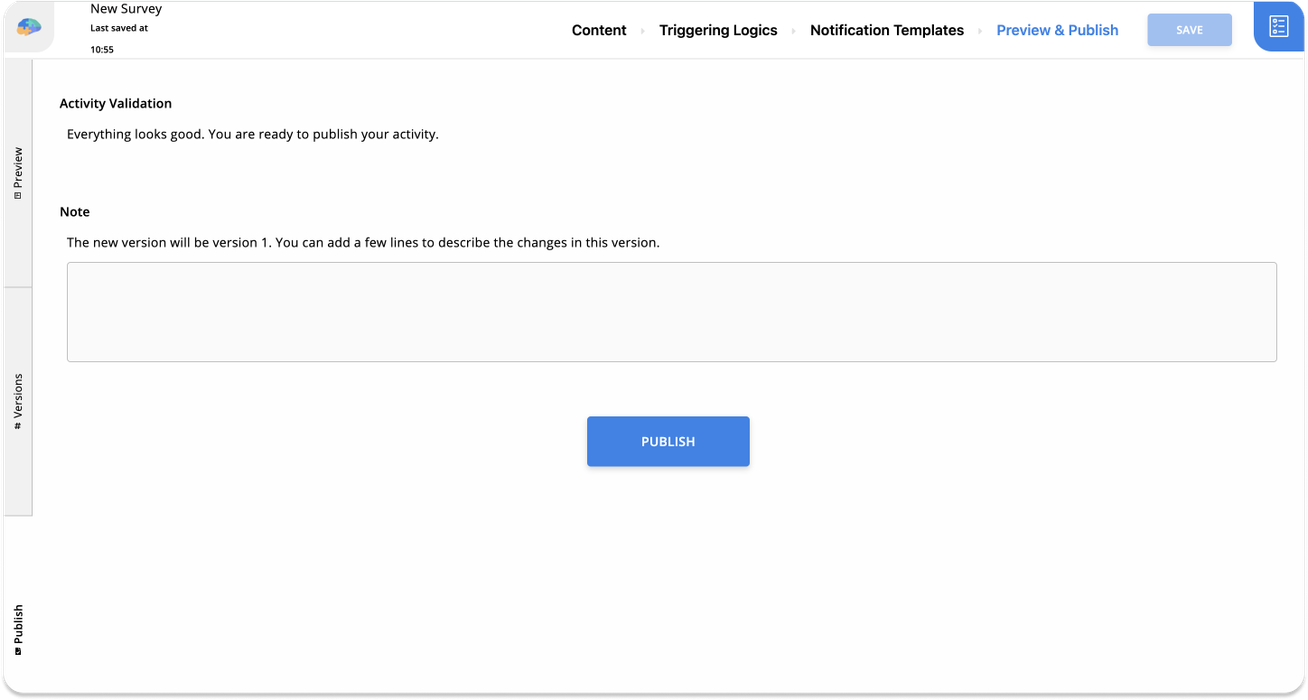Switch to the Content tab
Image resolution: width=1308 pixels, height=700 pixels.
tap(598, 30)
